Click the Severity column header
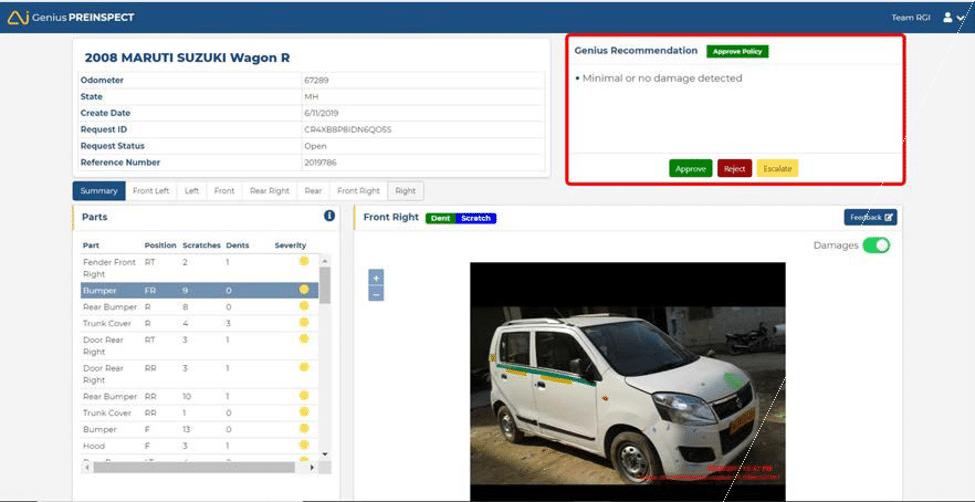The height and width of the screenshot is (502, 975). 290,246
